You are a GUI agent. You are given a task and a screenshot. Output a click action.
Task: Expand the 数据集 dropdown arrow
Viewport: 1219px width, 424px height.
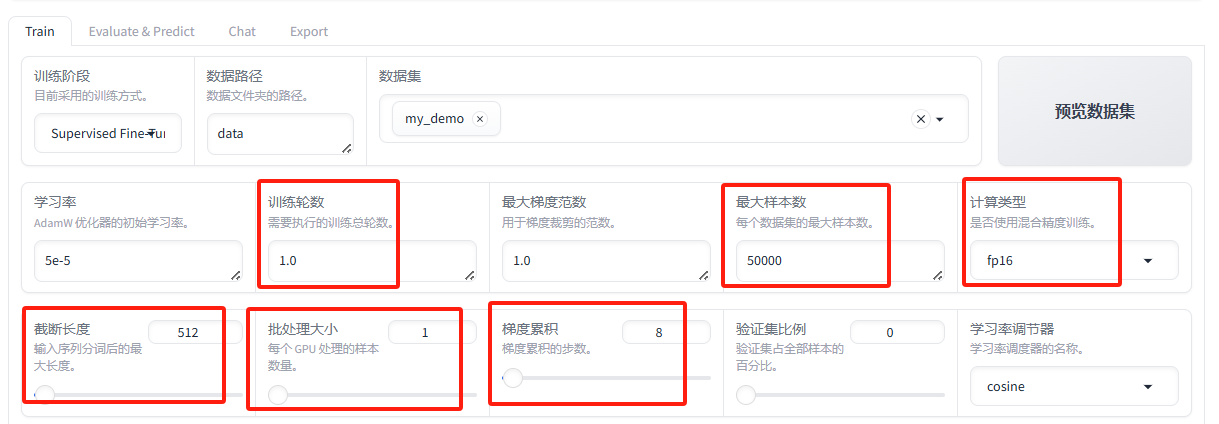pyautogui.click(x=940, y=120)
